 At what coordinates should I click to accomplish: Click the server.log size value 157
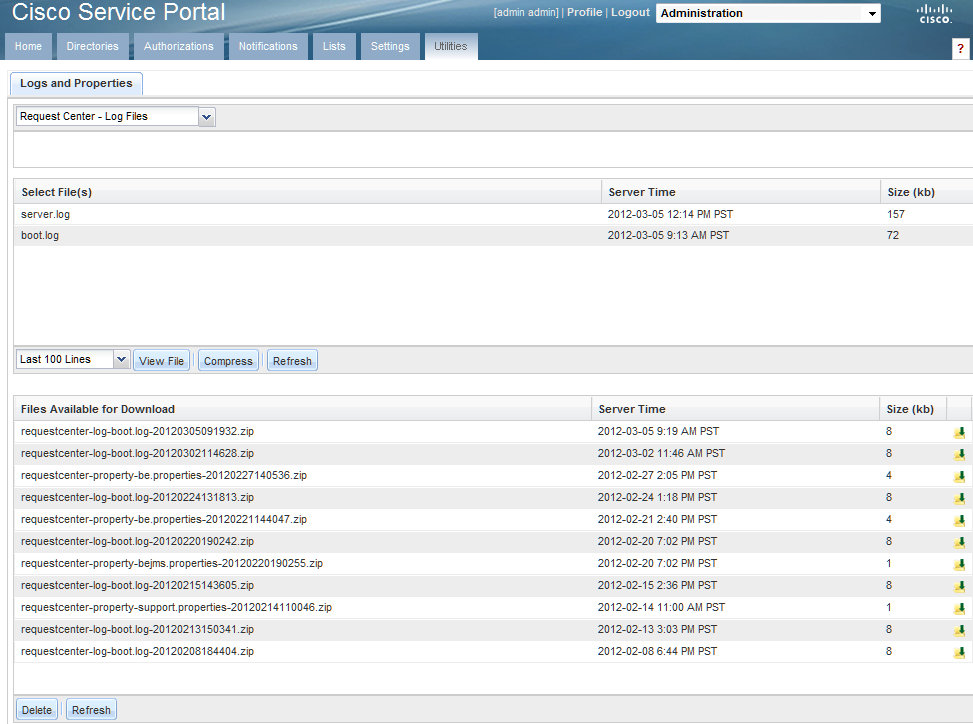point(895,214)
